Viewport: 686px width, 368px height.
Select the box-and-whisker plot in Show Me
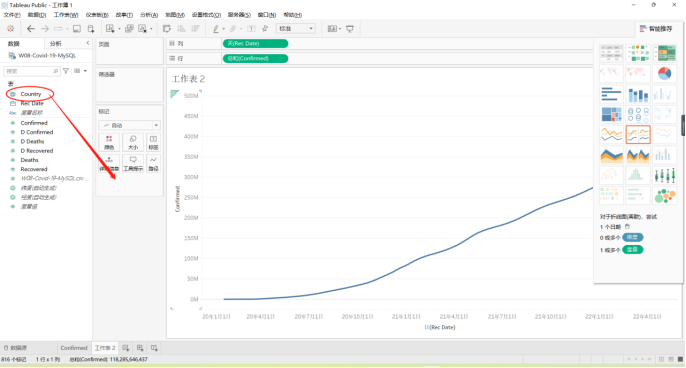pos(664,175)
